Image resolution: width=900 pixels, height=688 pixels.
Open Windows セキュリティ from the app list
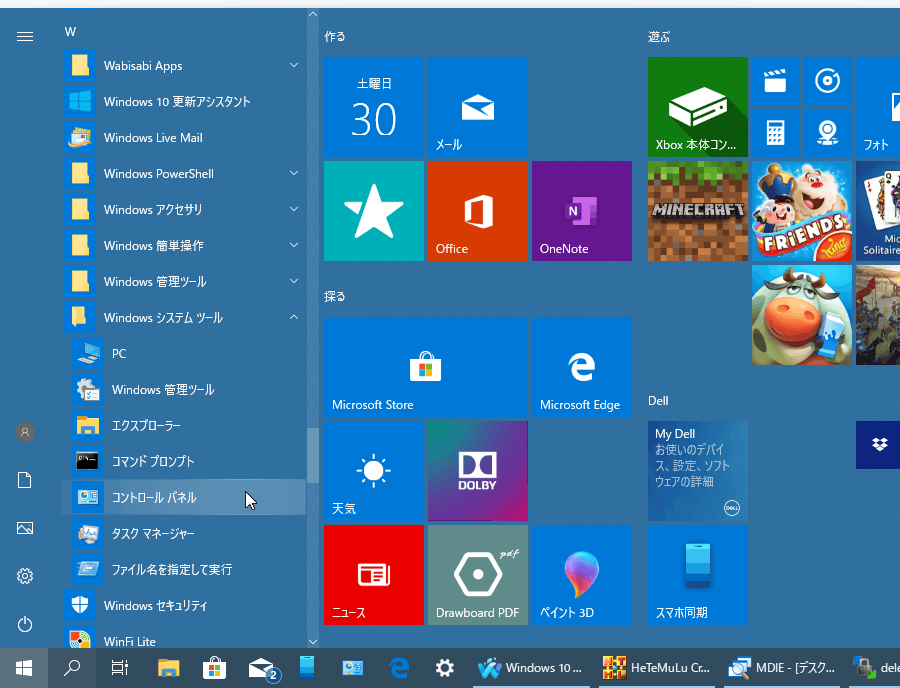[x=183, y=605]
